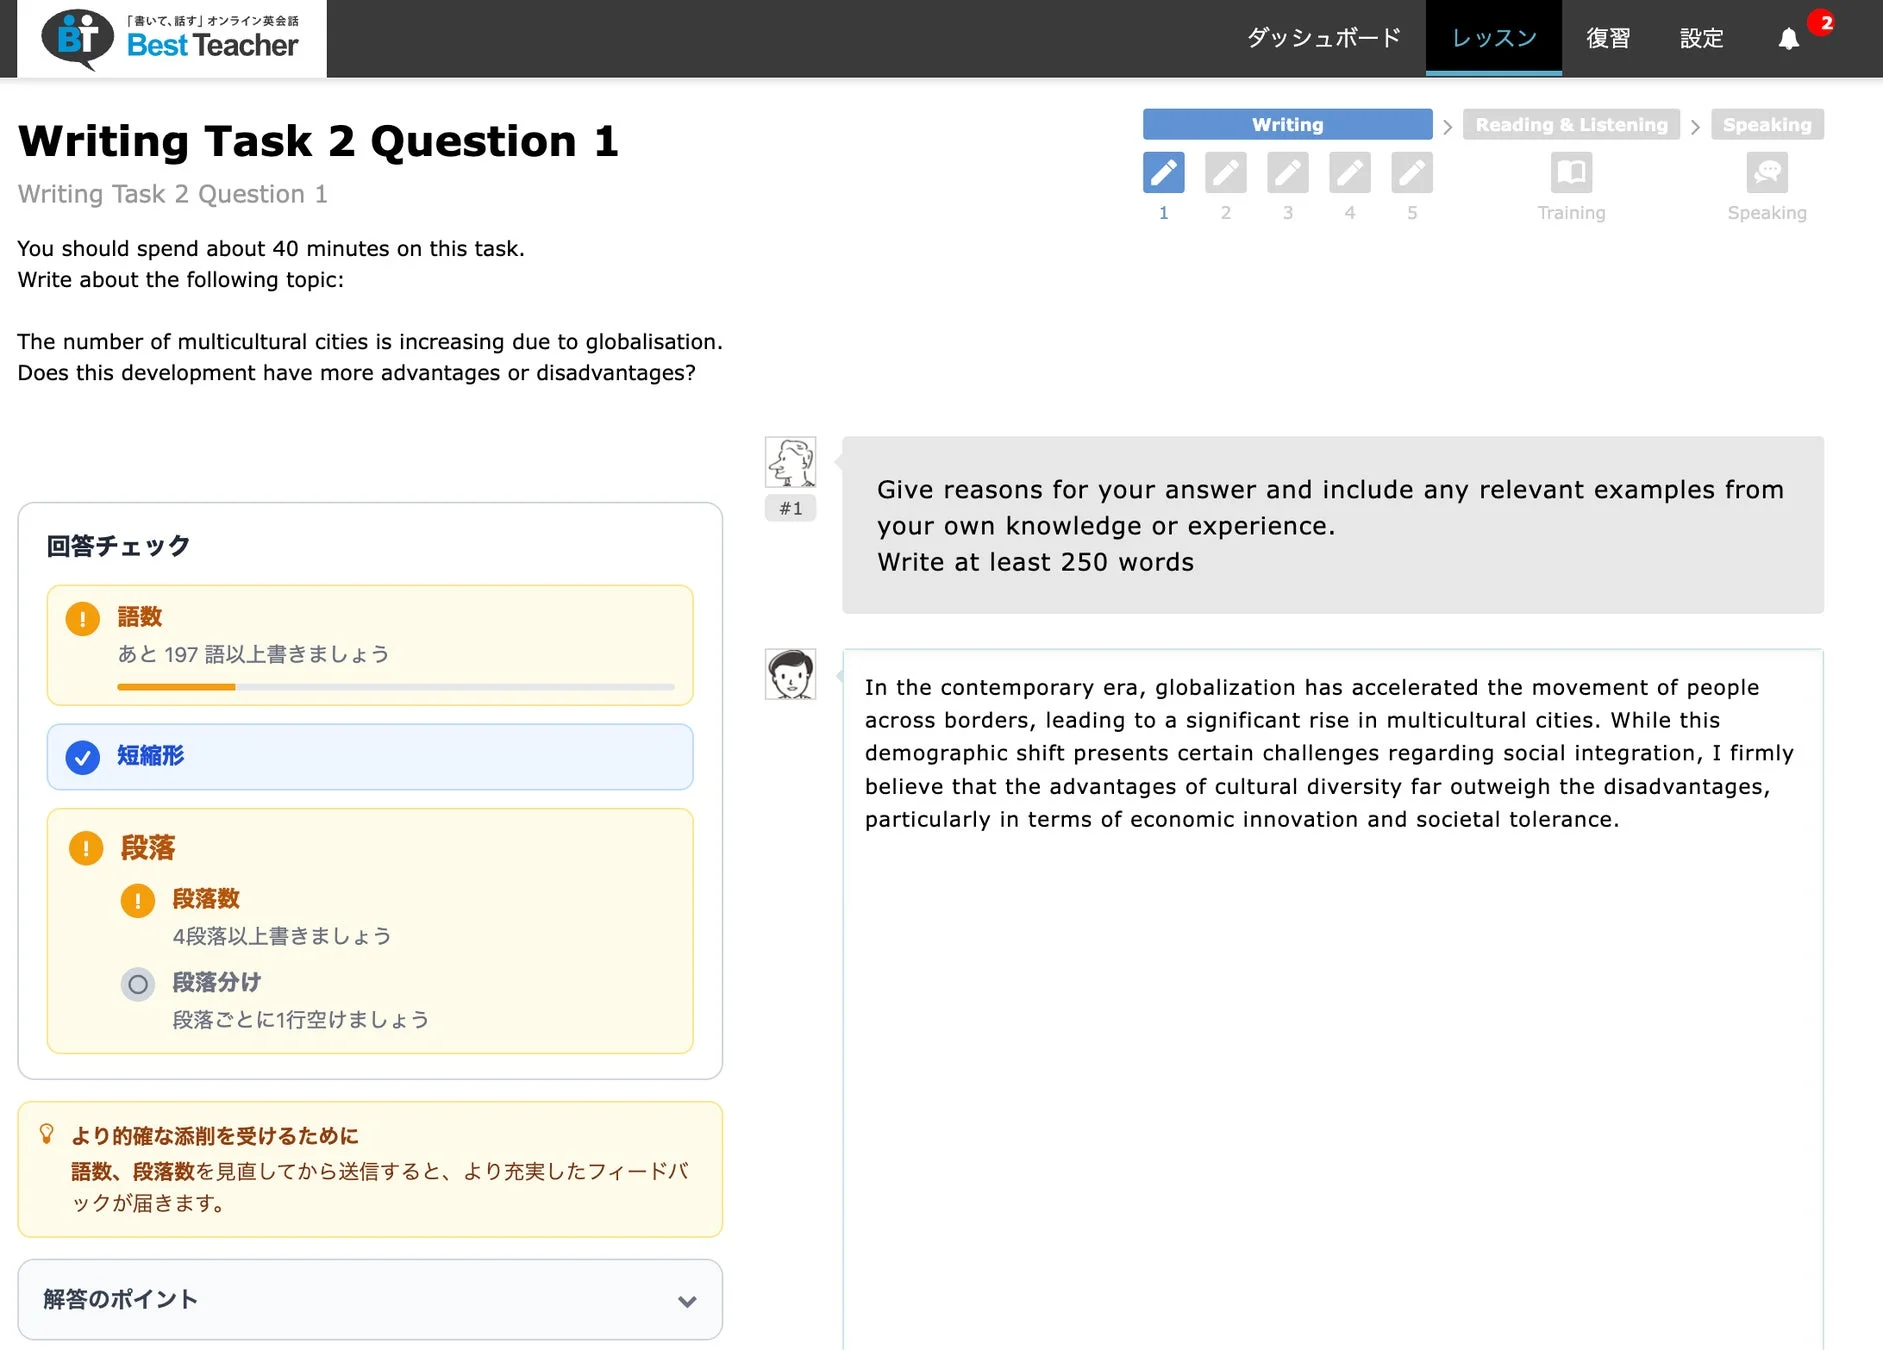Viewport: 1883px width, 1350px height.
Task: Open the notifications bell icon
Action: click(1788, 39)
